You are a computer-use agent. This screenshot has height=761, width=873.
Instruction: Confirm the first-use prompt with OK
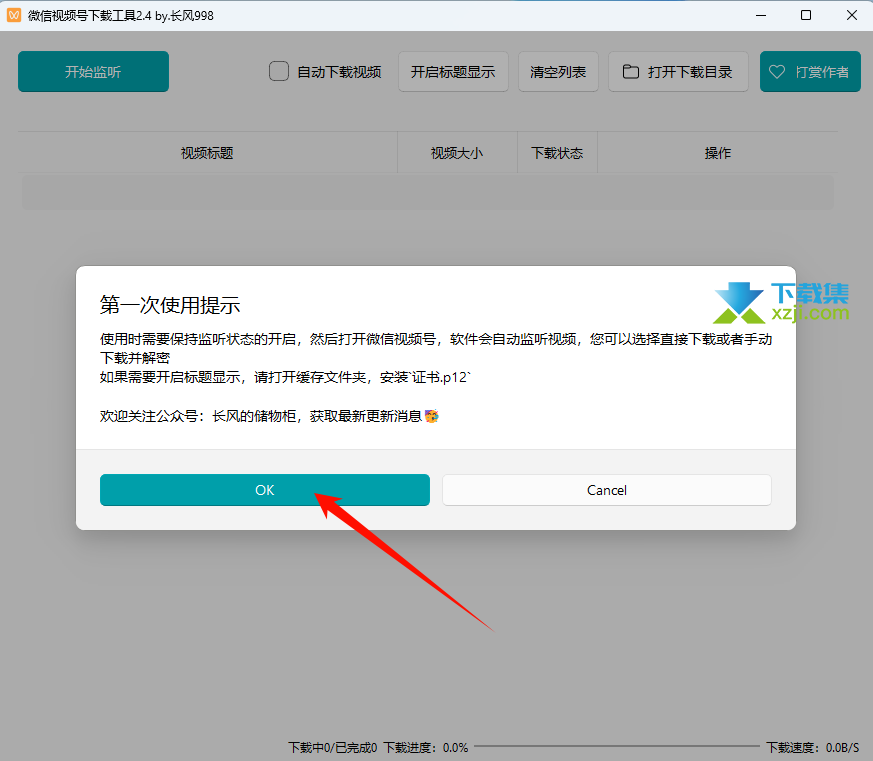click(x=264, y=490)
